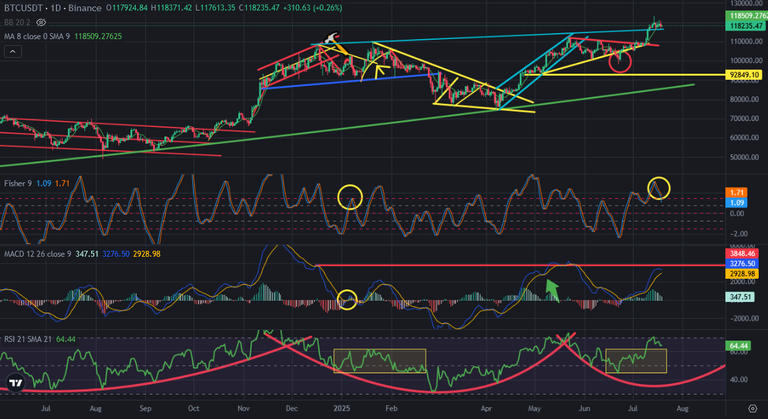The height and width of the screenshot is (419, 768).
Task: Click the -2000.00 MACD scale label
Action: pos(744,318)
